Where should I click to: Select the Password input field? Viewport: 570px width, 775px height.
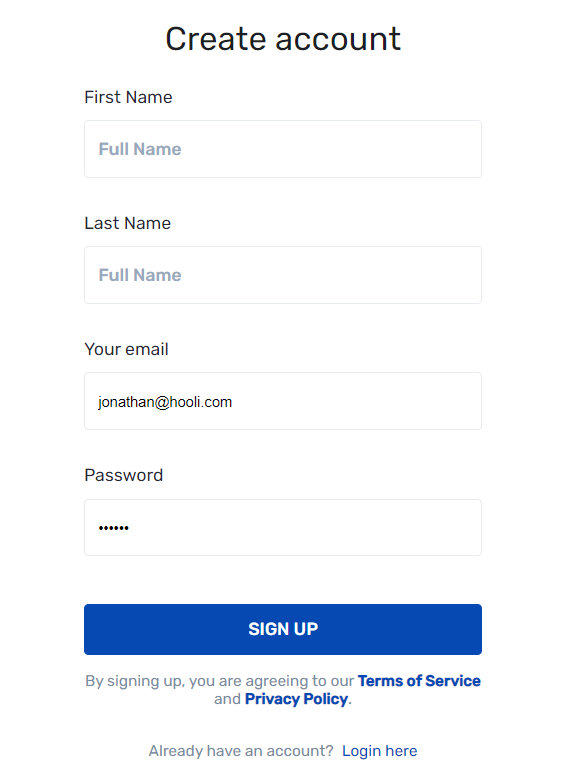click(283, 527)
